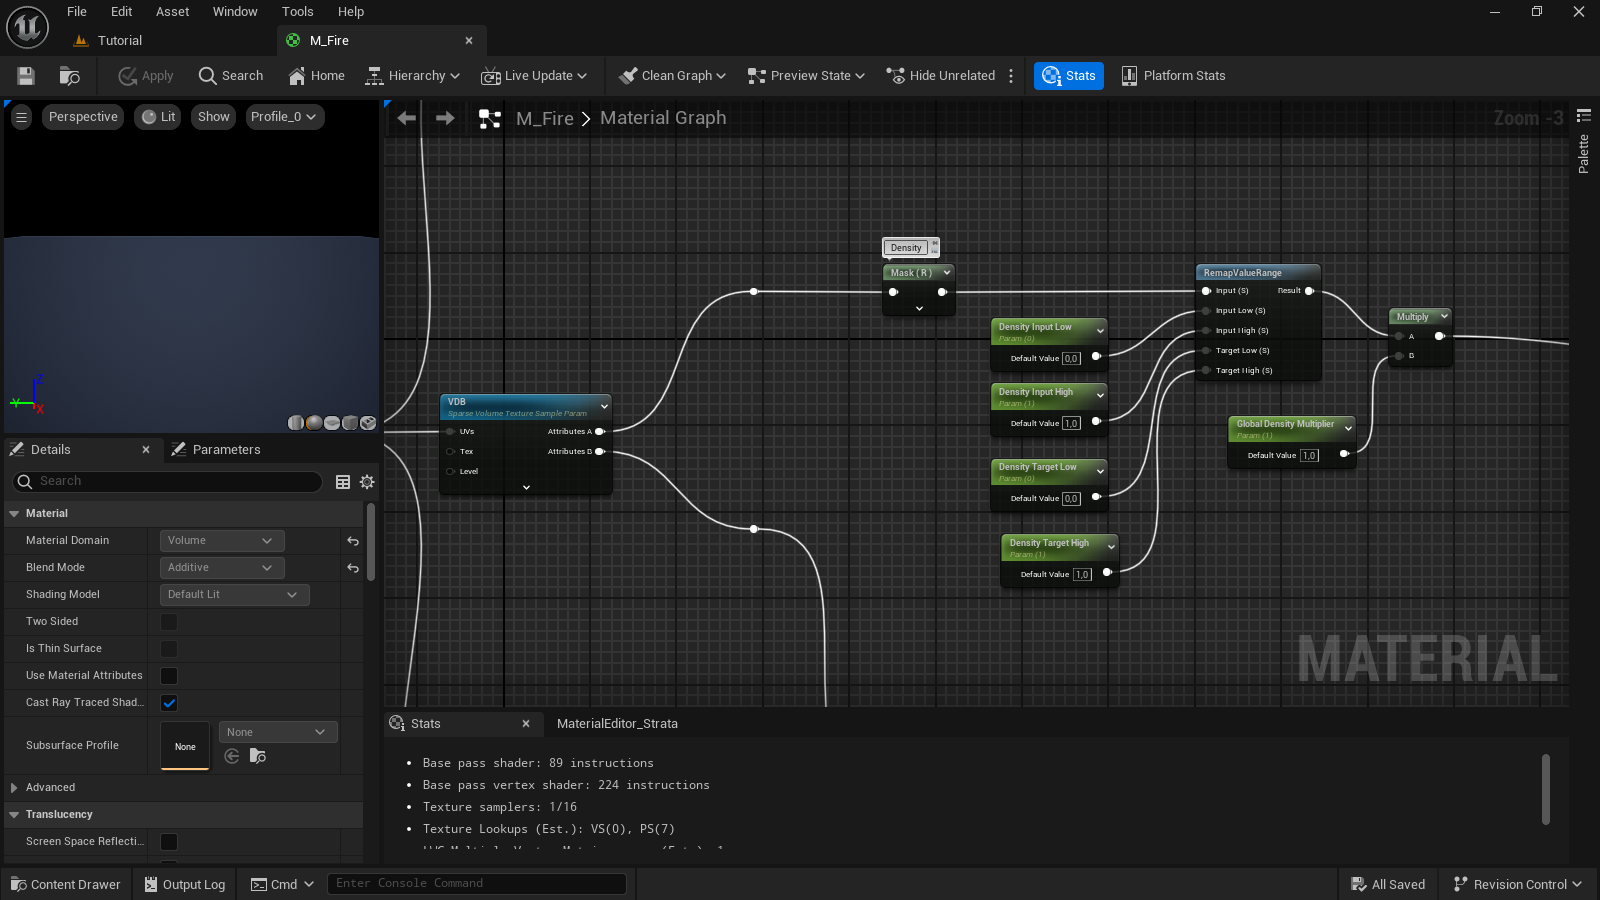Image resolution: width=1600 pixels, height=900 pixels.
Task: Toggle Lit view mode button
Action: pyautogui.click(x=158, y=117)
